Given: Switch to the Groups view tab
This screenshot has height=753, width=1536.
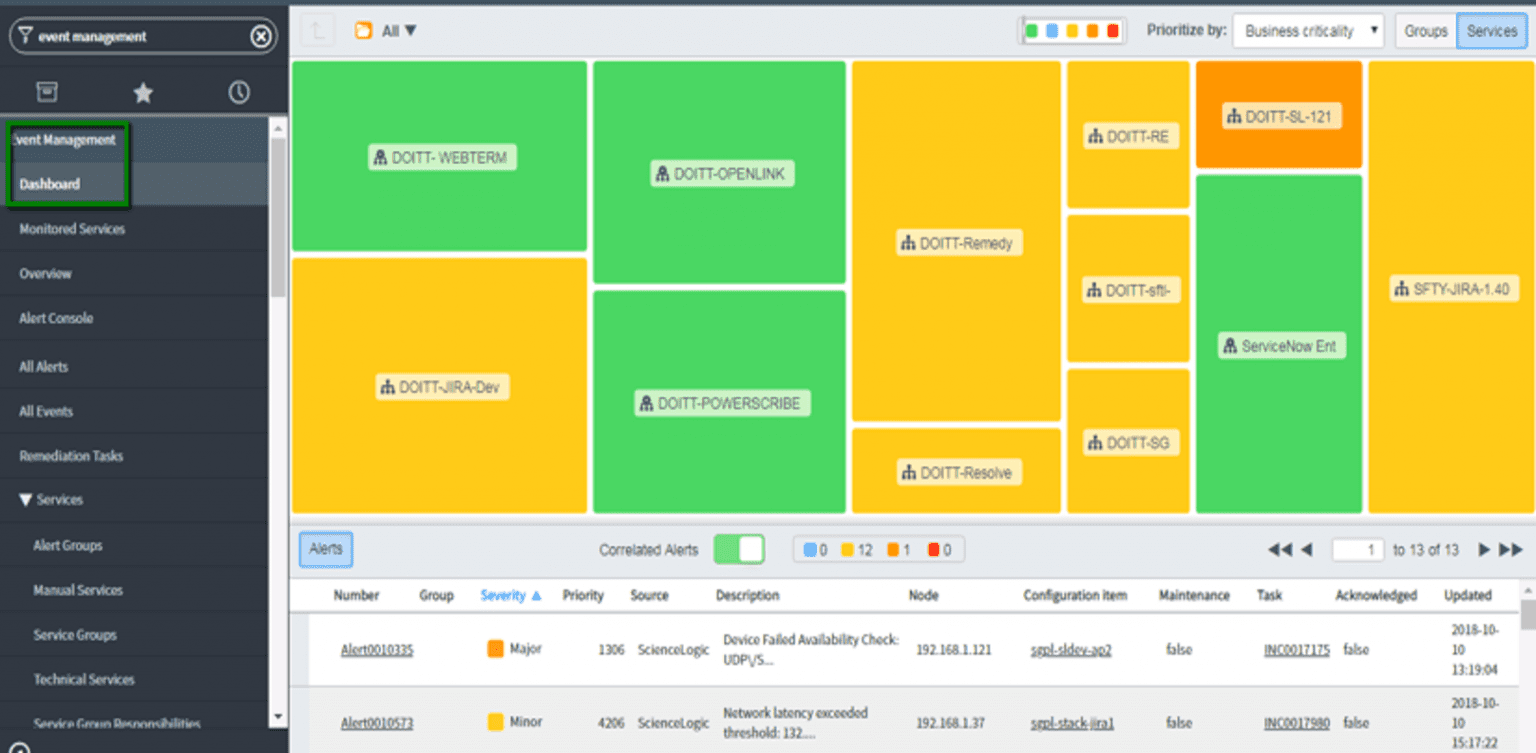Looking at the screenshot, I should [1424, 30].
